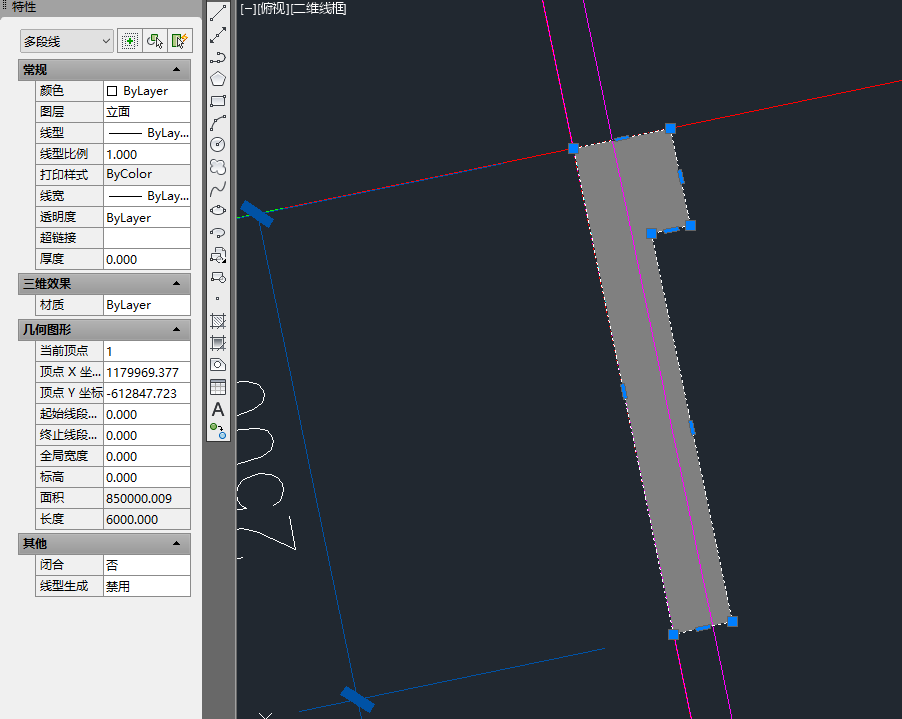Select the Arc draw tool
The height and width of the screenshot is (719, 902).
pyautogui.click(x=218, y=123)
